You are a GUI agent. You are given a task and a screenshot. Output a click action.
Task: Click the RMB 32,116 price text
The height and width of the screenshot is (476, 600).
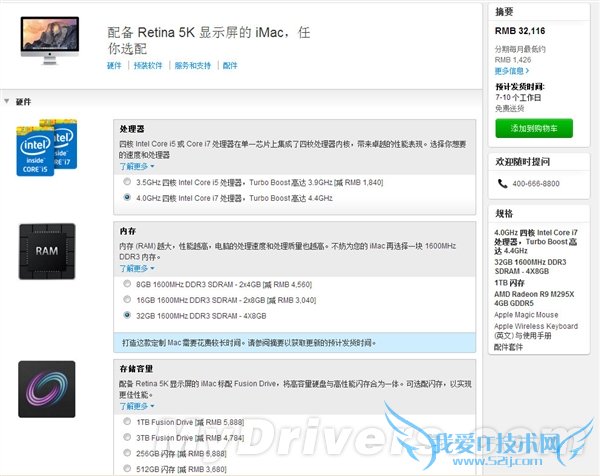point(520,31)
